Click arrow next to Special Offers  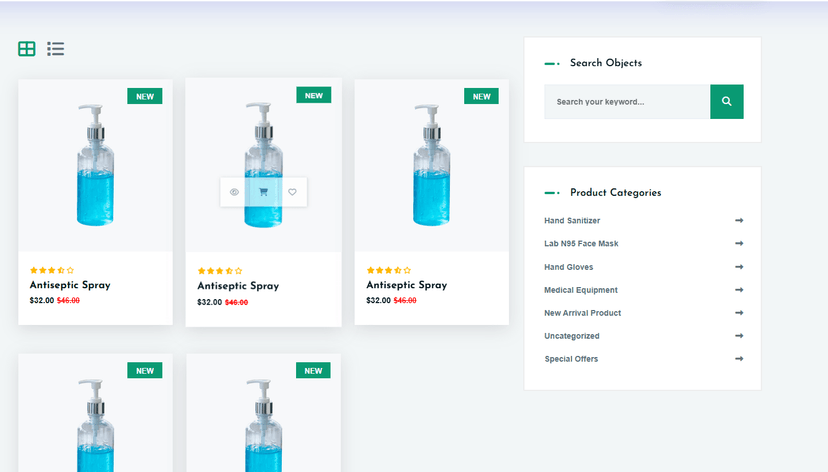739,358
